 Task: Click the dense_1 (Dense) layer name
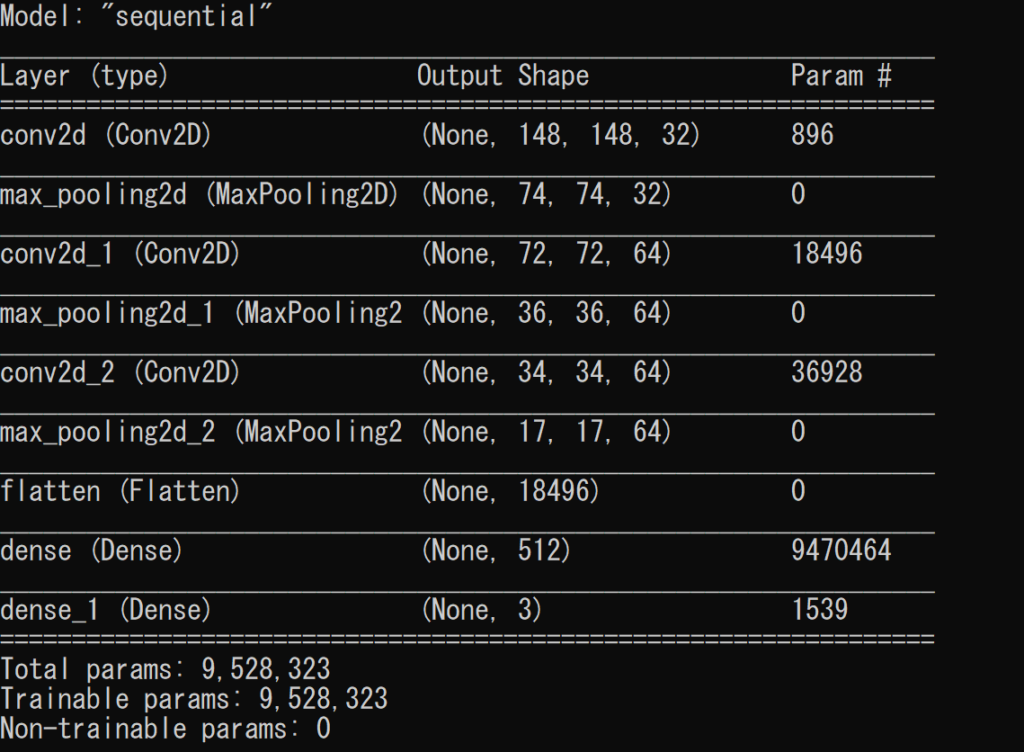[x=106, y=610]
